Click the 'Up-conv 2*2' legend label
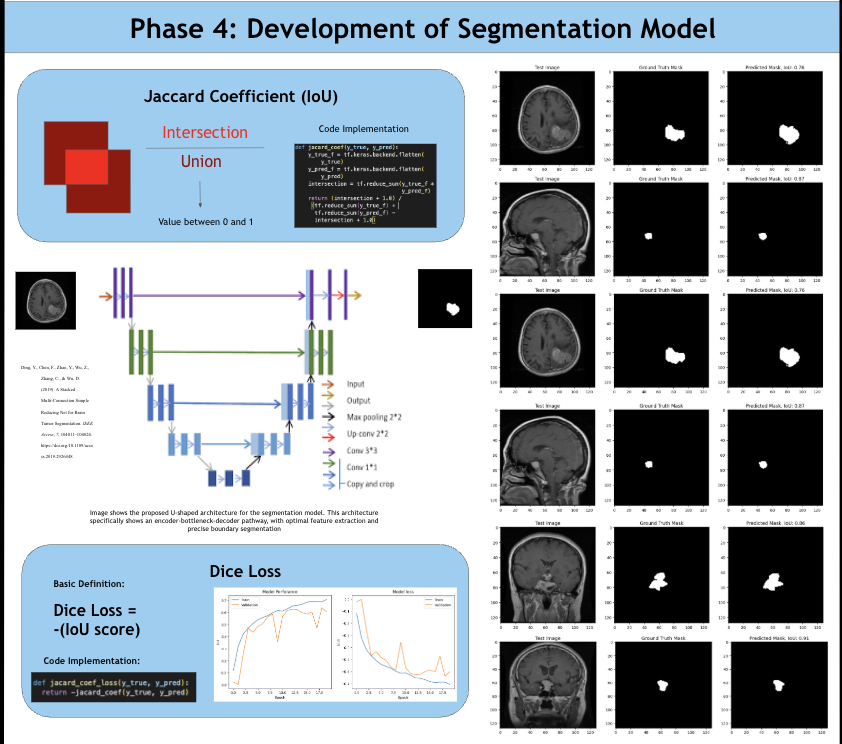This screenshot has width=842, height=744. [x=367, y=434]
